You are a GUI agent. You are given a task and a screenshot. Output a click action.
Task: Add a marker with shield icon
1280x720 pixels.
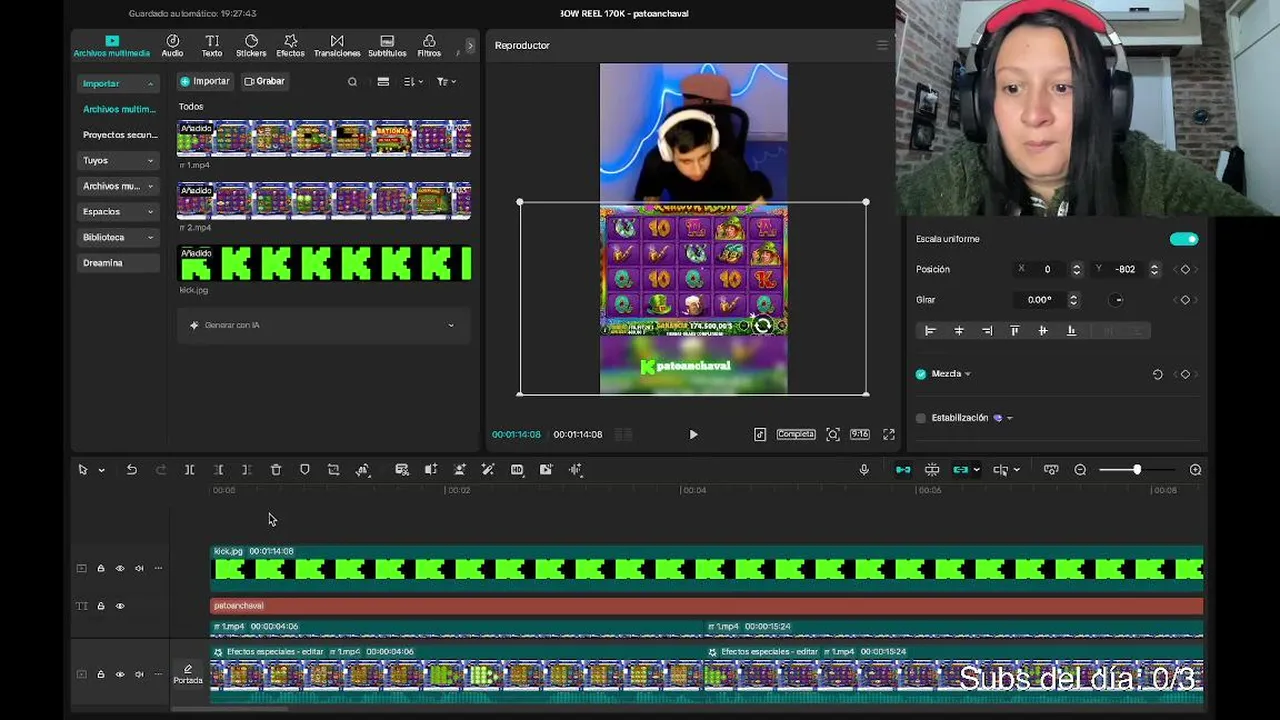click(x=305, y=470)
